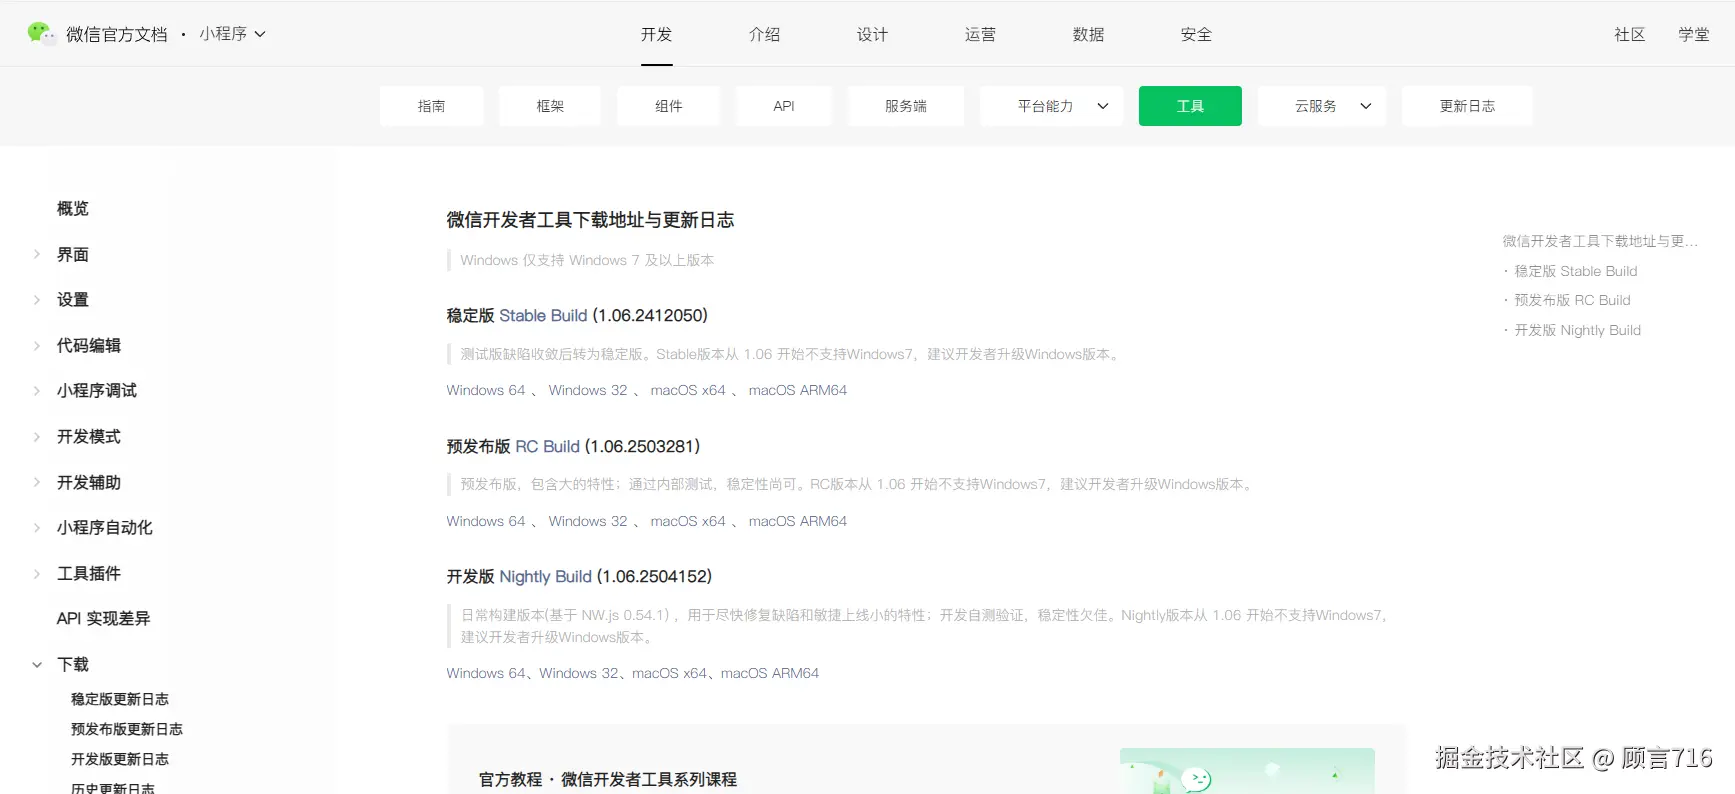Select the 安全 top navigation tab
This screenshot has width=1735, height=794.
pos(1196,34)
